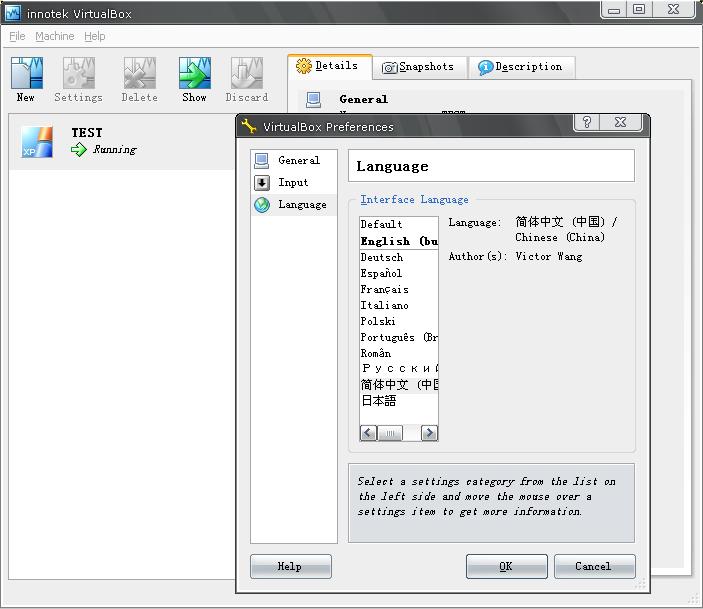Switch to the Details tab
The image size is (703, 609).
(330, 66)
